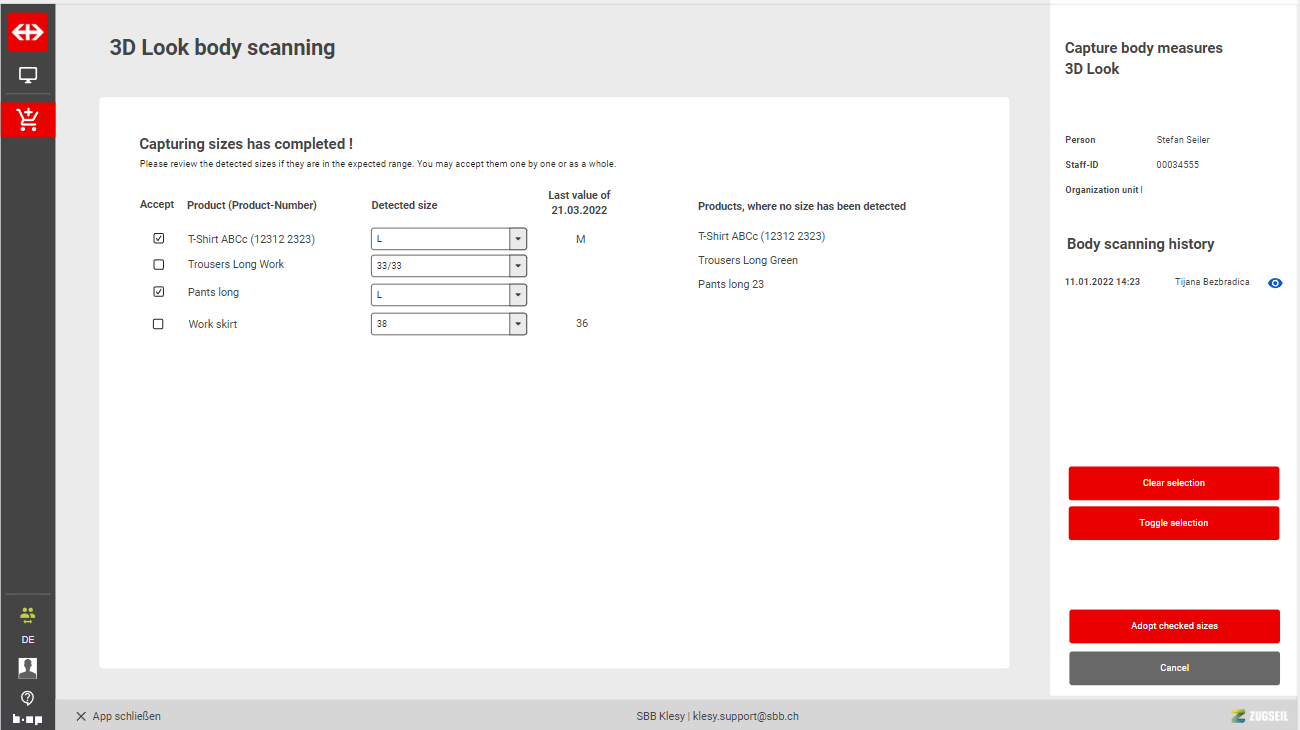Open size dropdown for T-Shirt ABCc
The image size is (1300, 730).
pos(517,239)
